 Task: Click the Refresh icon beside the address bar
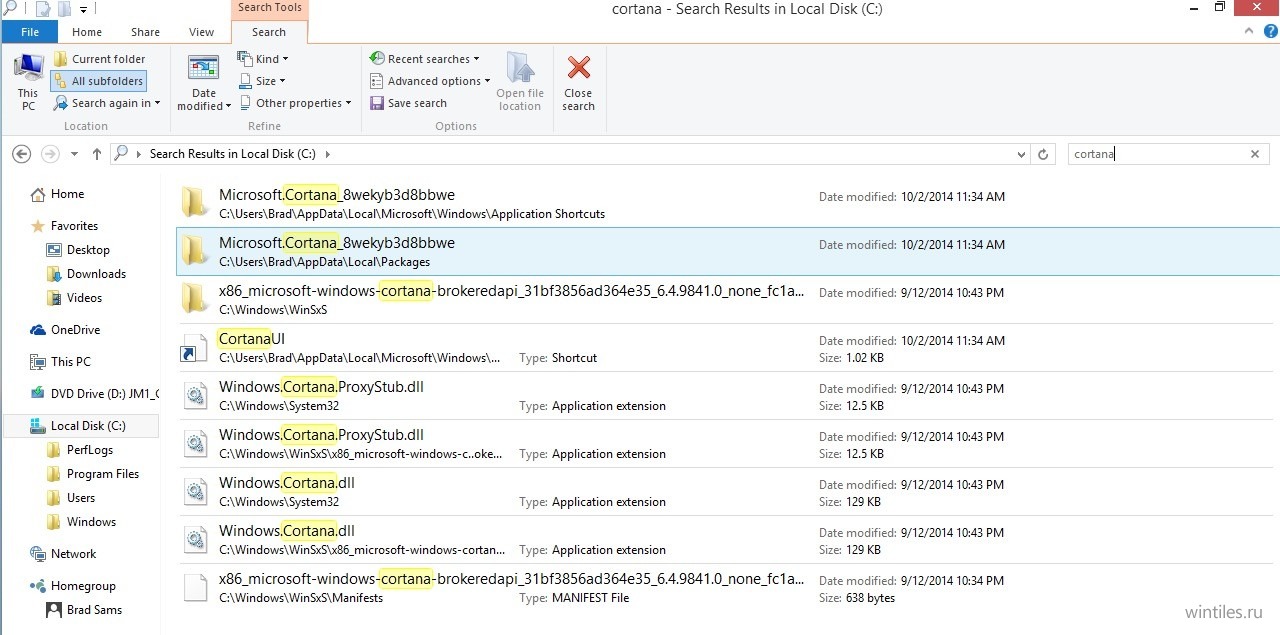click(x=1044, y=154)
